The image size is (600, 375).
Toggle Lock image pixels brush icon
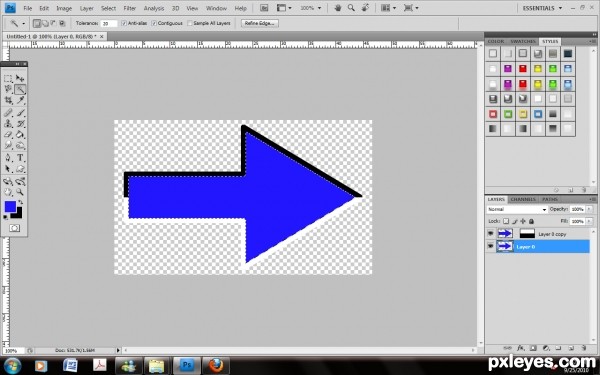[515, 221]
